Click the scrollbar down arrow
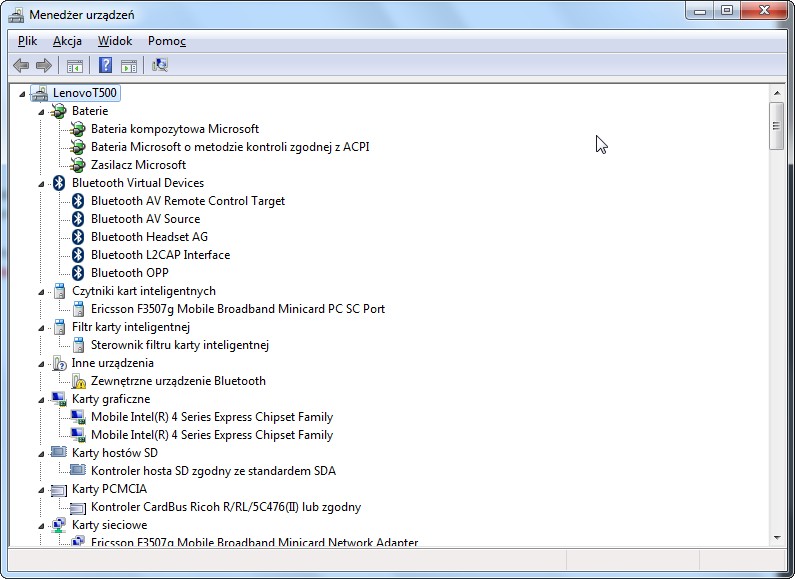This screenshot has height=579, width=795. (x=777, y=538)
